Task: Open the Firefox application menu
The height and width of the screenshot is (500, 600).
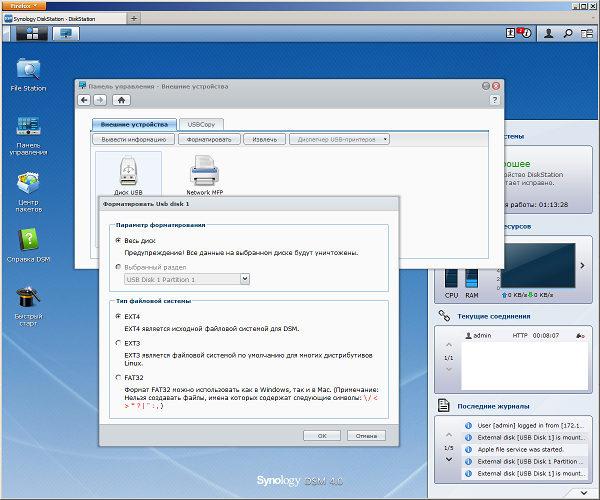Action: (24, 6)
